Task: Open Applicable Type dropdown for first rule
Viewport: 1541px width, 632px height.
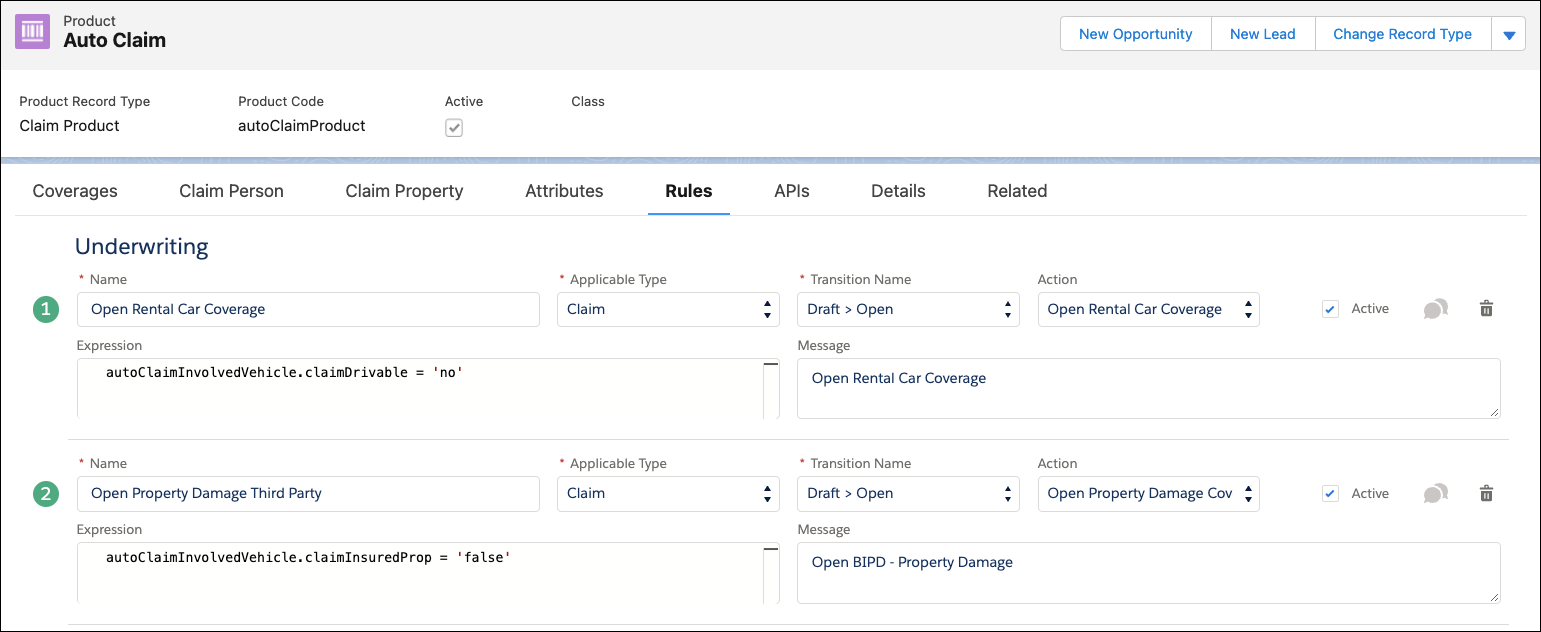Action: (x=668, y=309)
